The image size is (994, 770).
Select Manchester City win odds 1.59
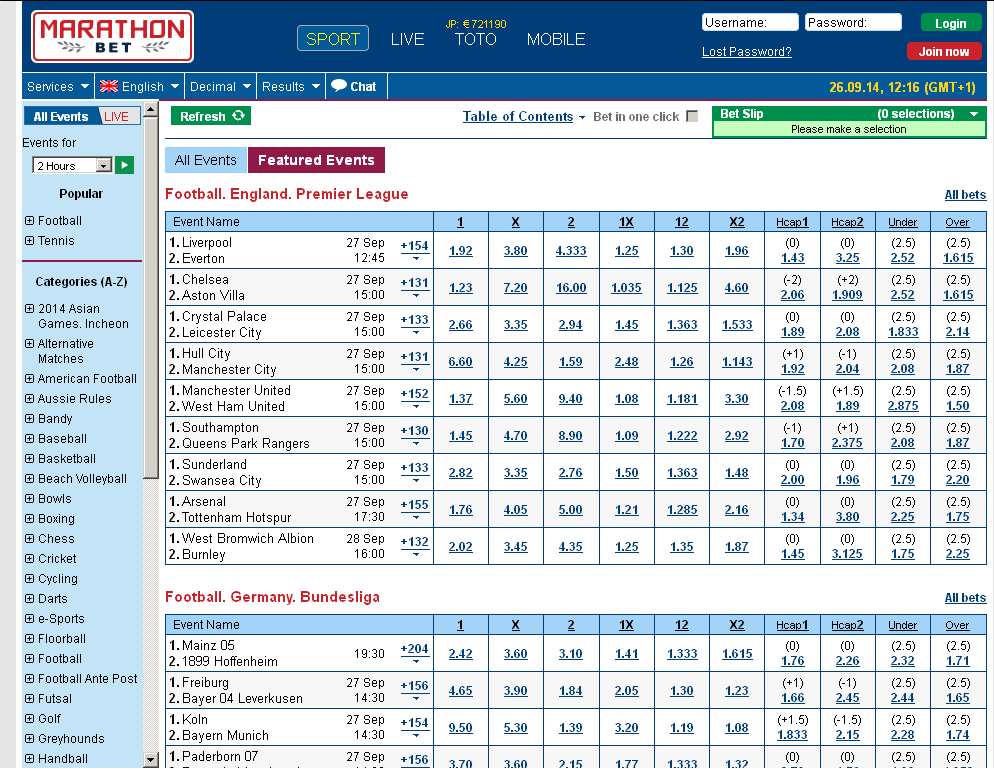[x=571, y=362]
